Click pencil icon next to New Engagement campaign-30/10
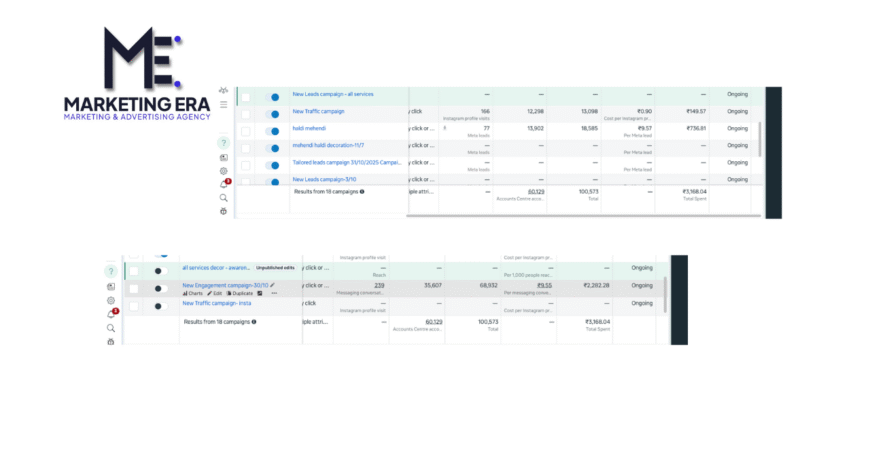Screen dimensions: 870x457 click(272, 285)
